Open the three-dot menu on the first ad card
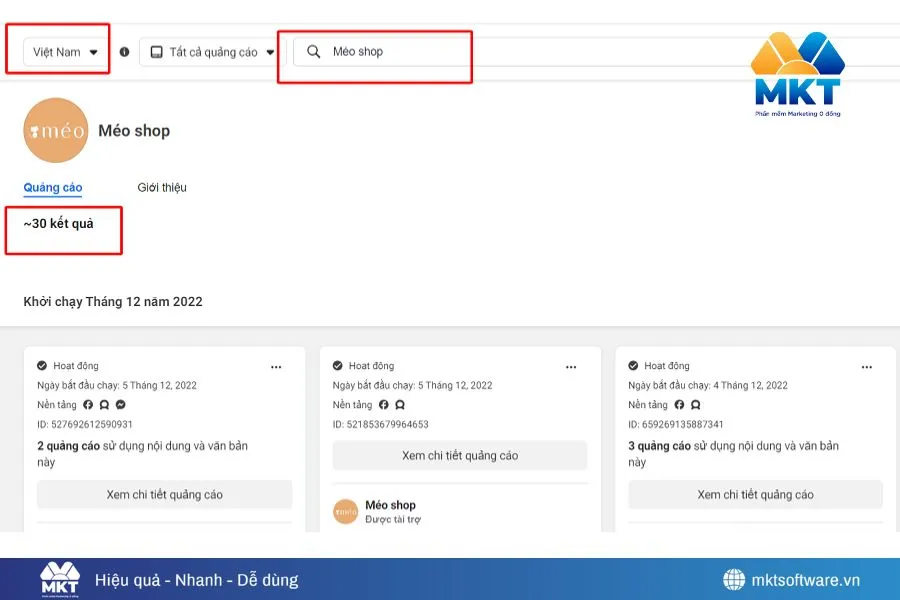900x600 pixels. pyautogui.click(x=276, y=367)
